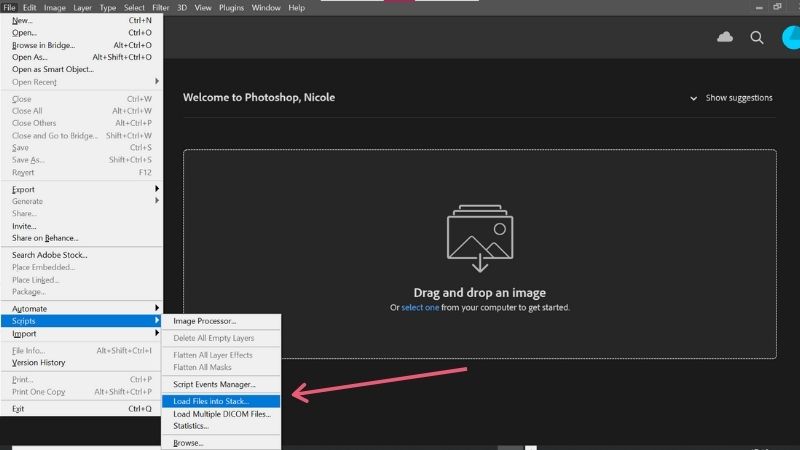The image size is (800, 450).
Task: Open the cloud documents icon
Action: click(724, 37)
